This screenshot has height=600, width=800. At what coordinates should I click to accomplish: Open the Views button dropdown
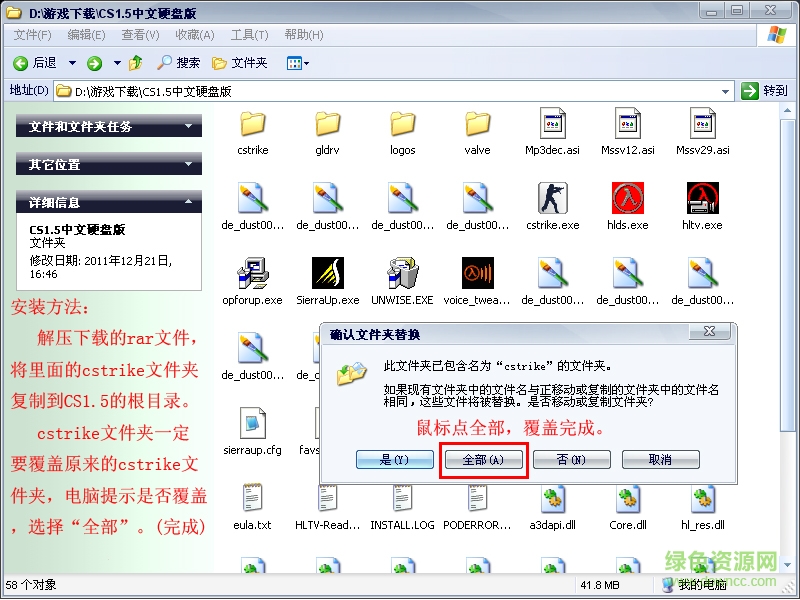[x=307, y=62]
